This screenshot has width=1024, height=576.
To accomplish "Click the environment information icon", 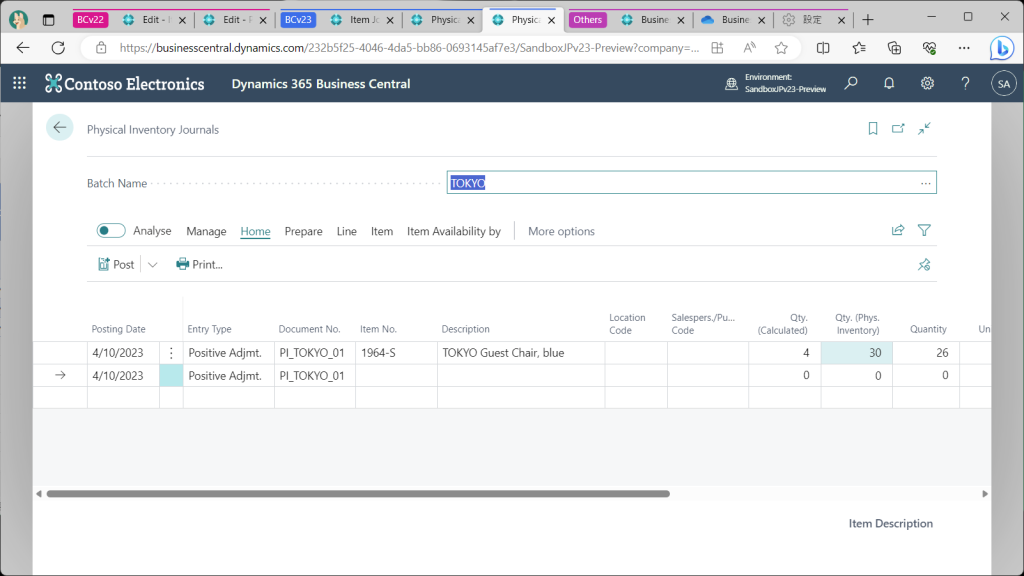I will pyautogui.click(x=731, y=84).
